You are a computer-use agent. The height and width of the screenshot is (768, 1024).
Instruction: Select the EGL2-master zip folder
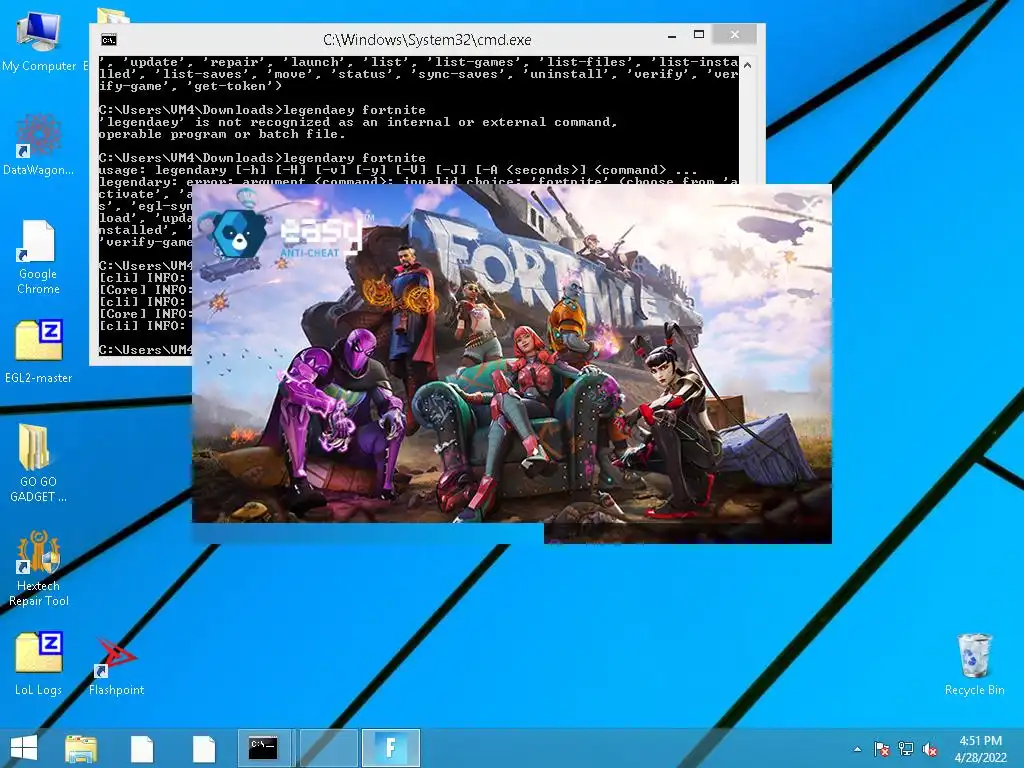click(x=39, y=351)
